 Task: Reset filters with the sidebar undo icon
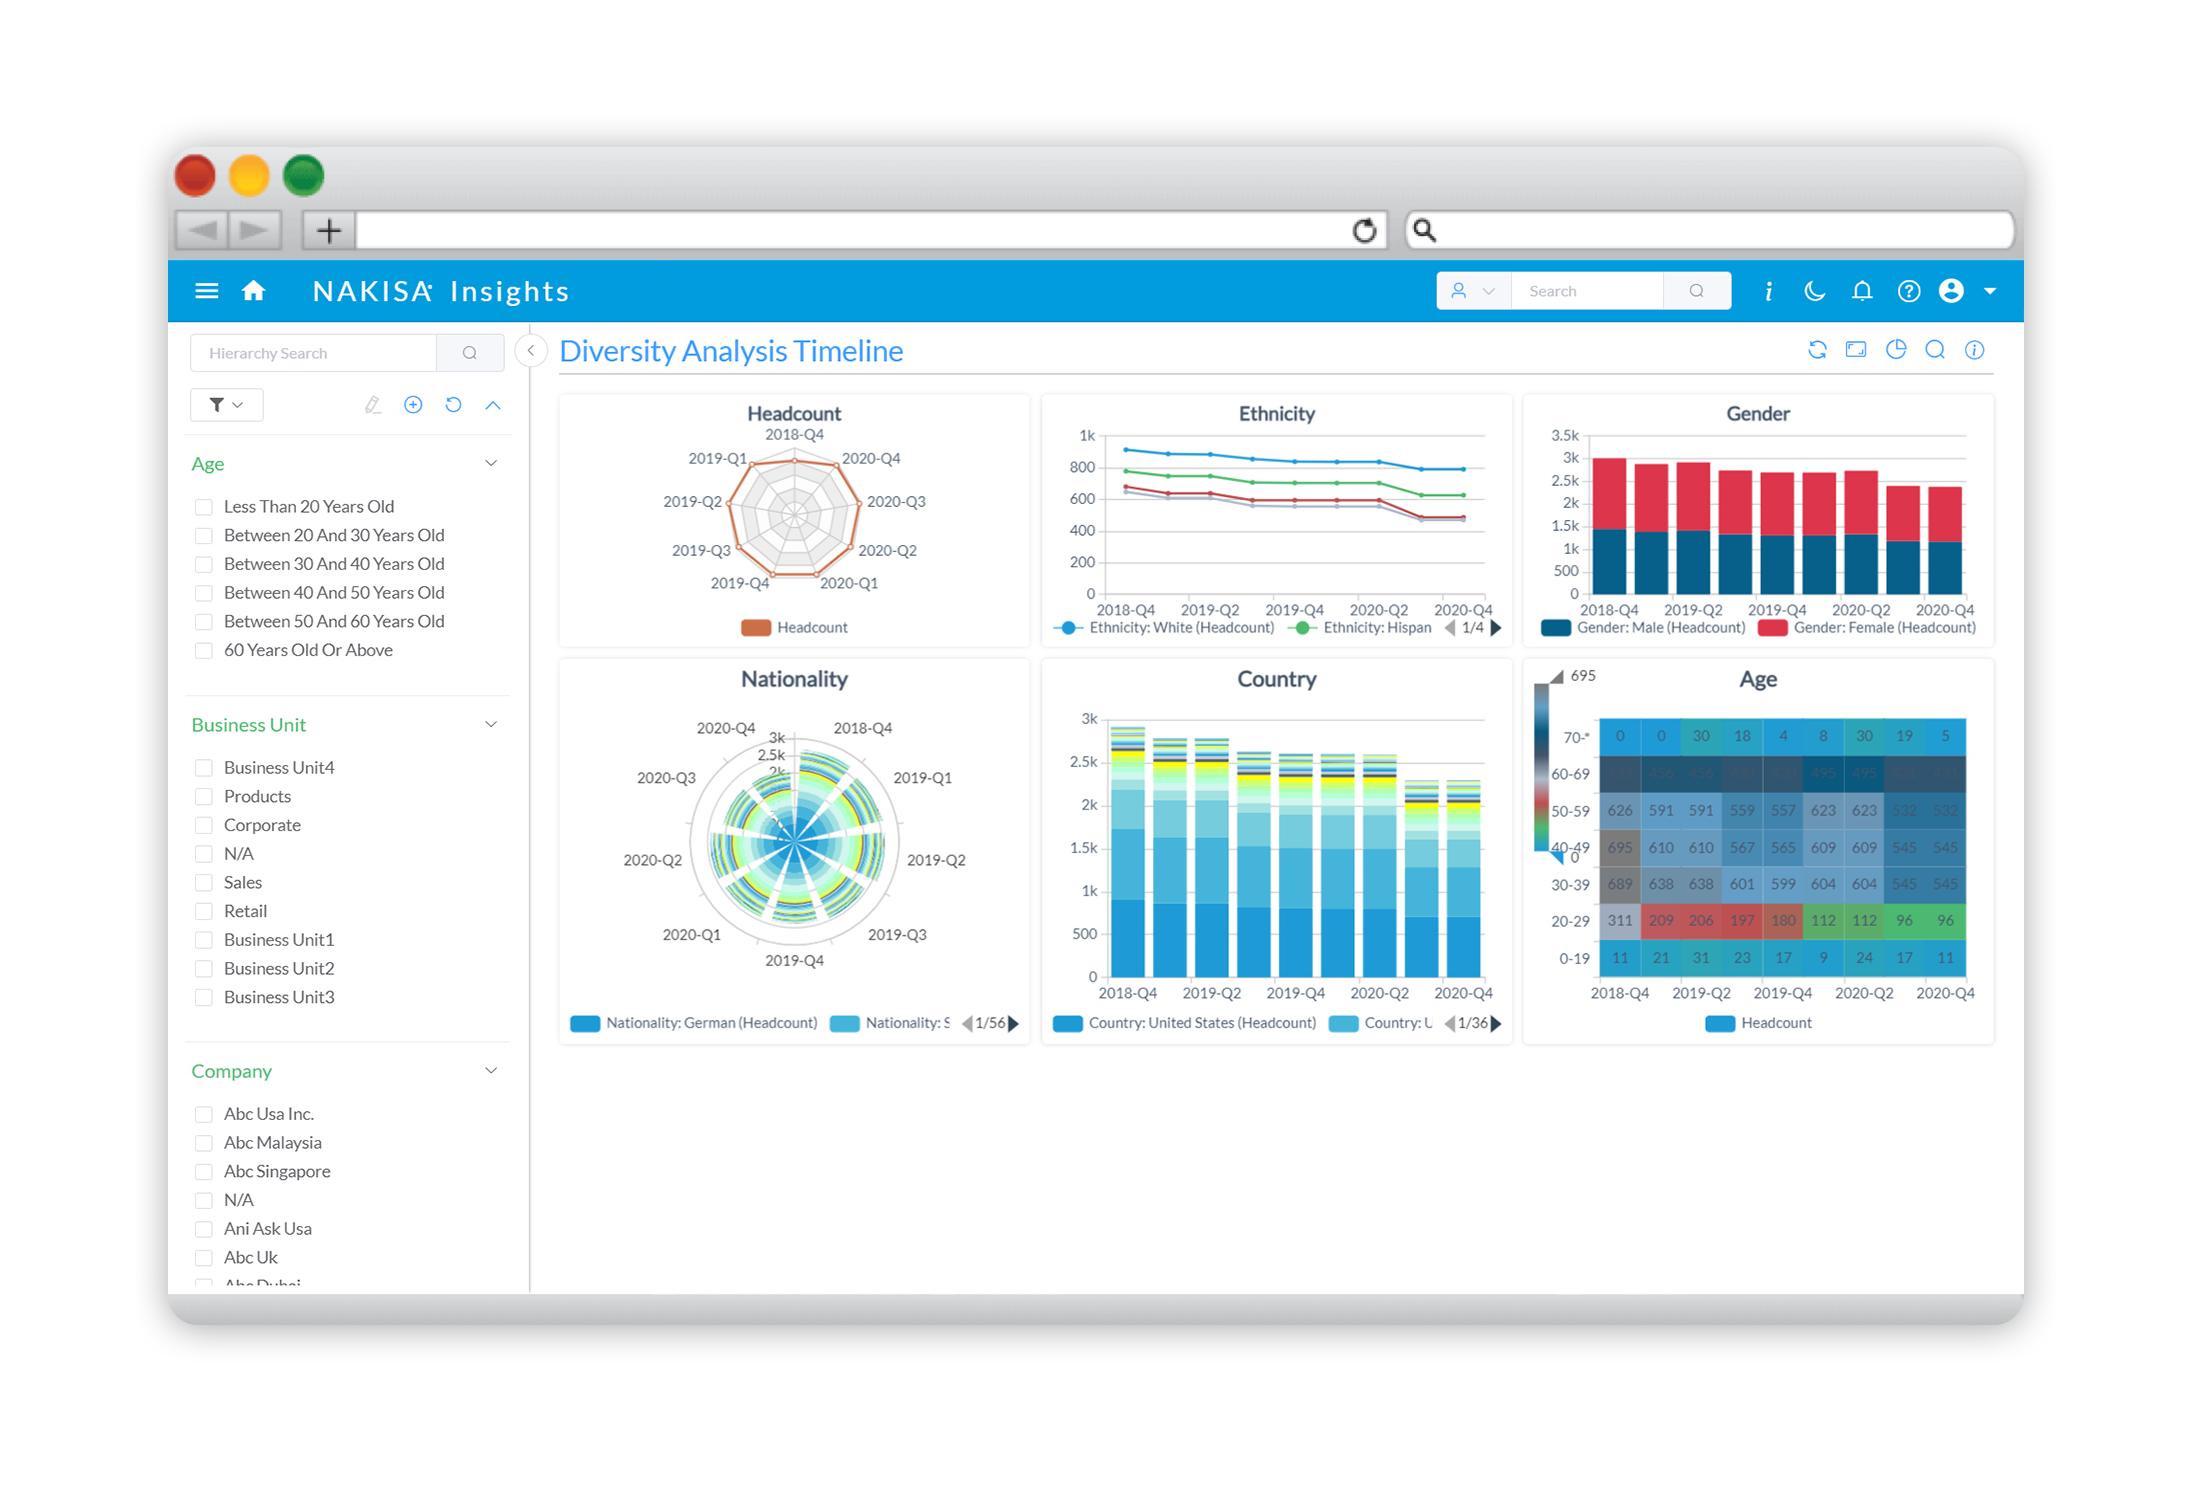click(x=453, y=405)
